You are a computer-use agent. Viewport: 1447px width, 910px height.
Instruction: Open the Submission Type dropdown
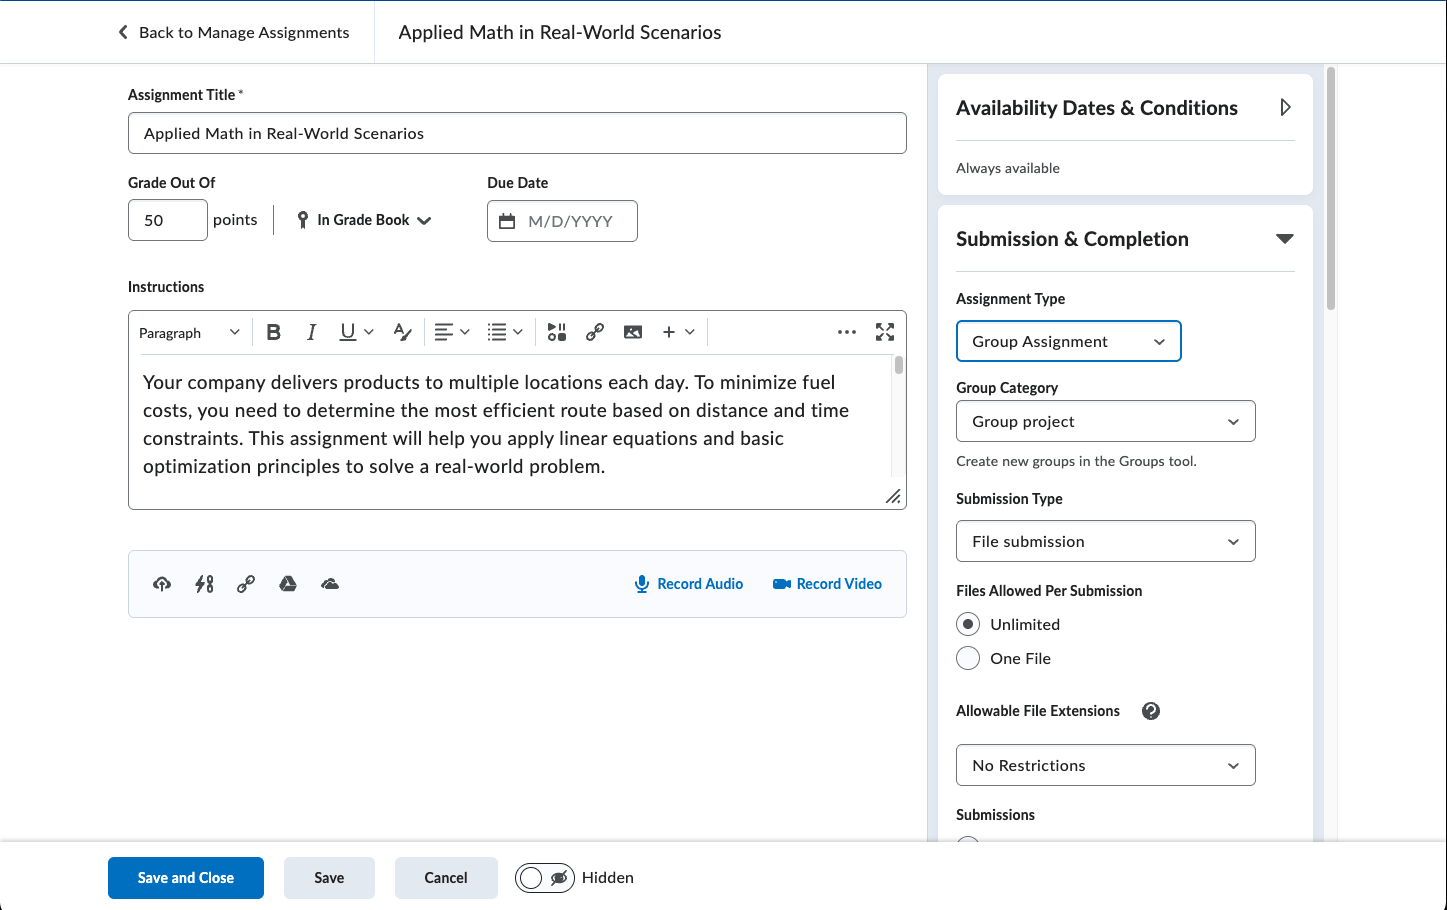click(1105, 541)
